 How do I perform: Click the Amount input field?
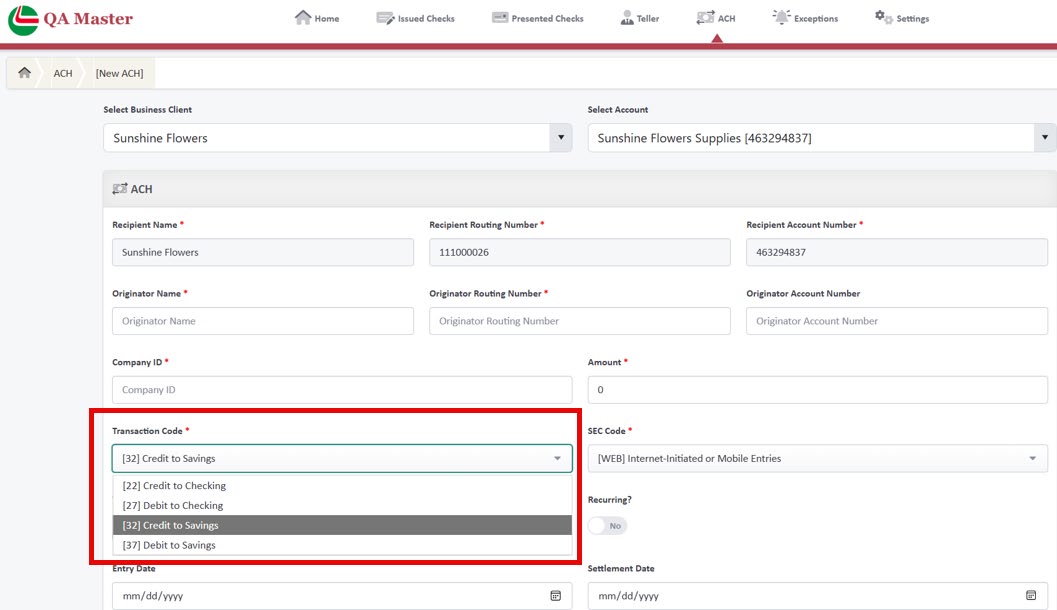tap(817, 390)
